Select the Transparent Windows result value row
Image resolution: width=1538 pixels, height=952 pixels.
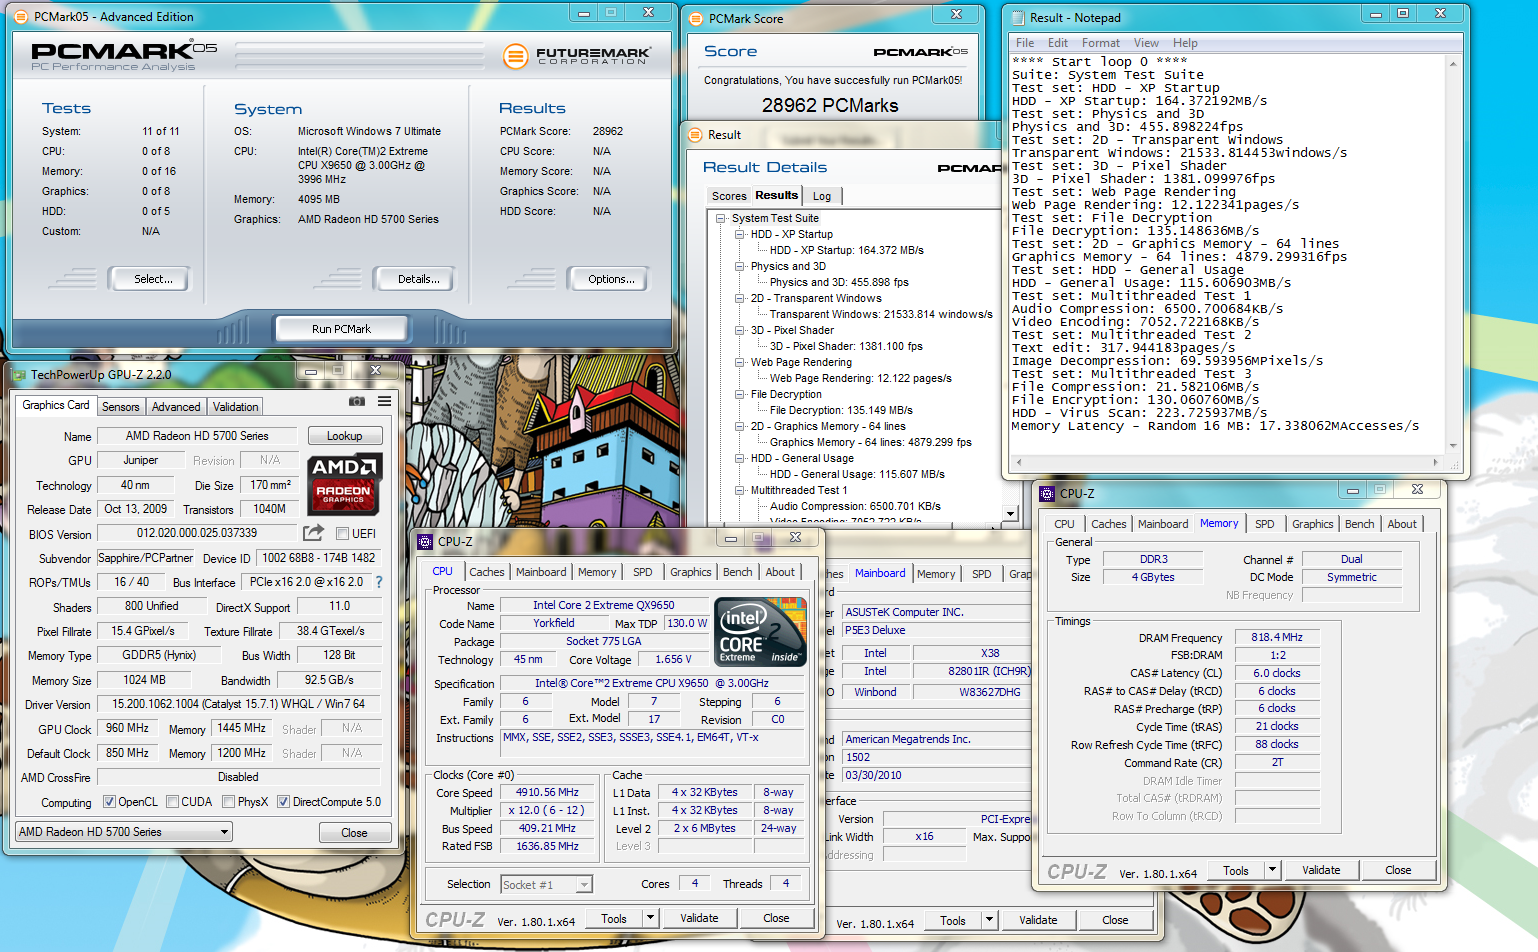[x=881, y=314]
